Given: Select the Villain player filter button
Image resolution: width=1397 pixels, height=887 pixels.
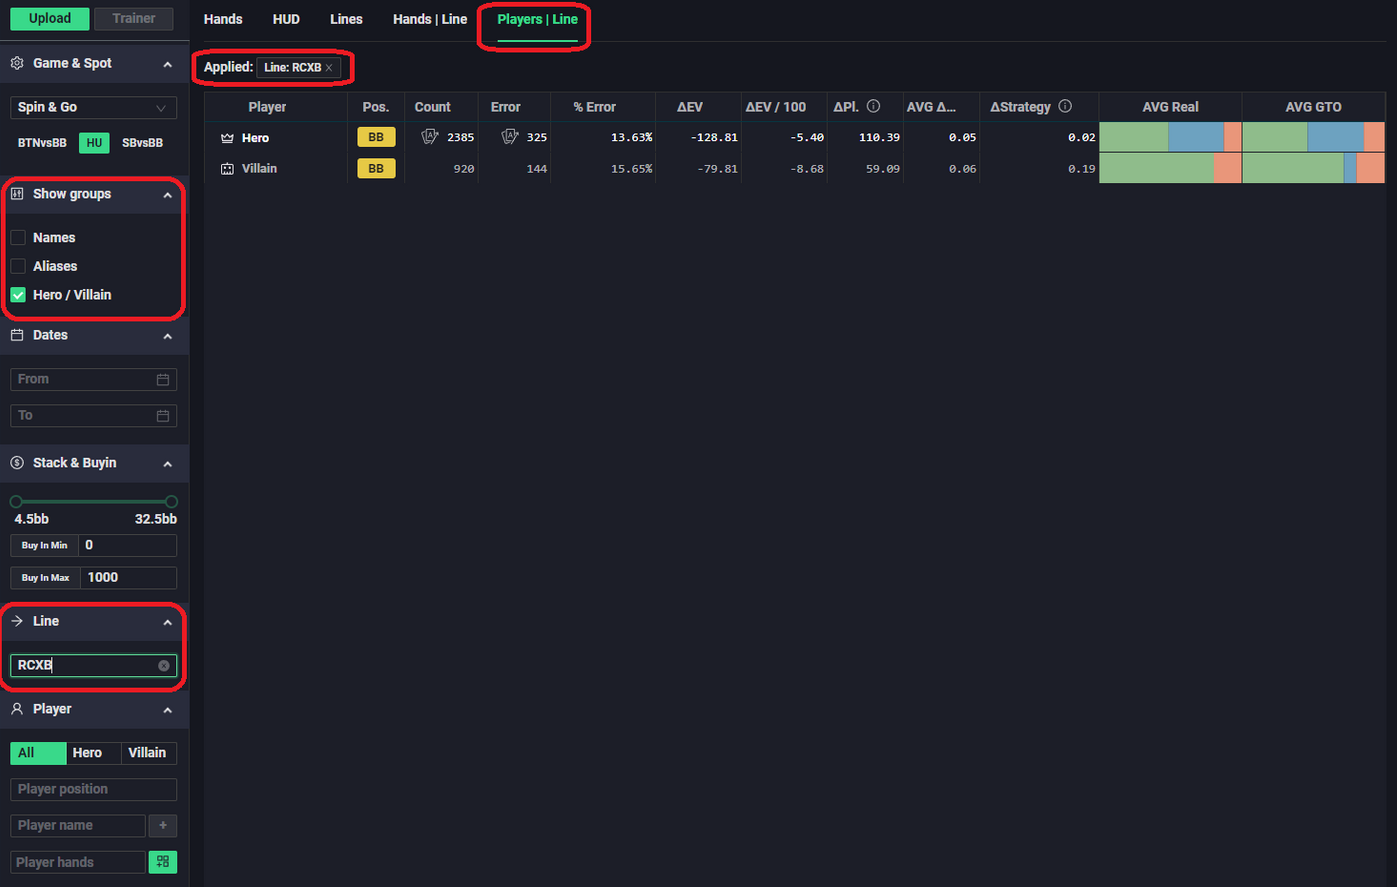Looking at the screenshot, I should tap(147, 753).
